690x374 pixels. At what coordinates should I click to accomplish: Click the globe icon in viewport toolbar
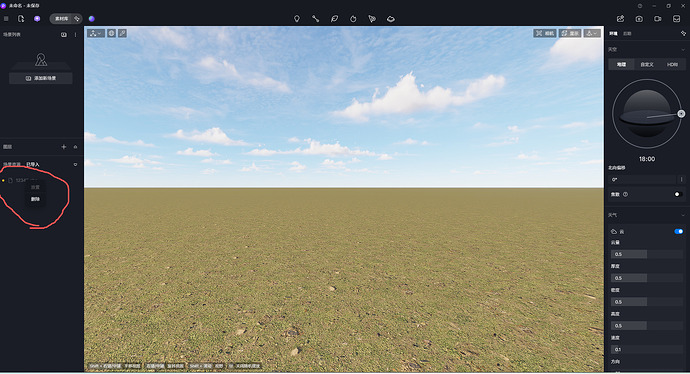[112, 33]
